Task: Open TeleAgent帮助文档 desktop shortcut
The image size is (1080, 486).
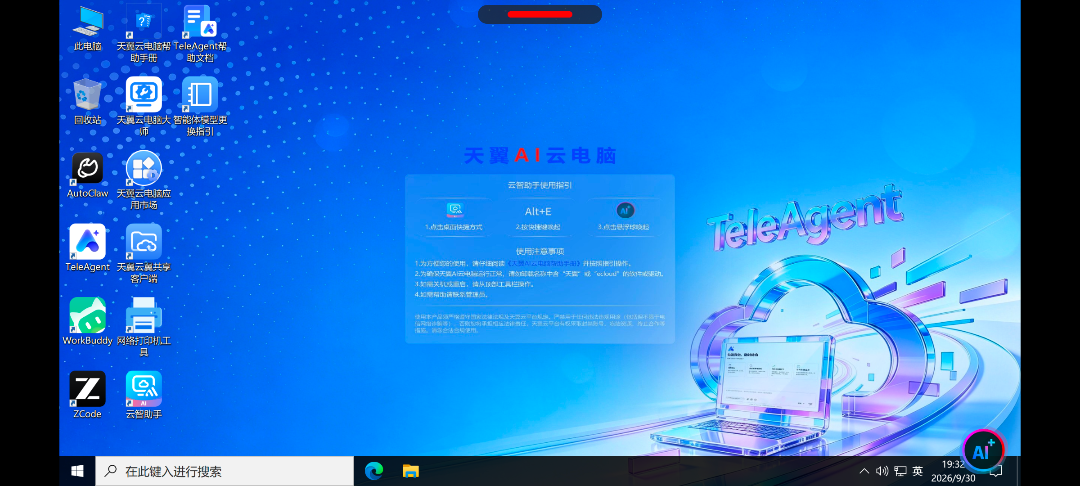Action: [200, 34]
